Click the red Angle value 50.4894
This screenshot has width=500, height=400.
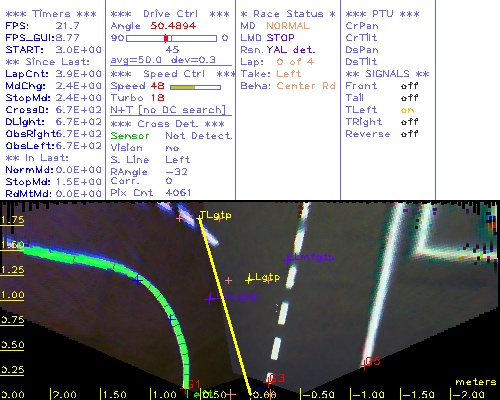(173, 26)
